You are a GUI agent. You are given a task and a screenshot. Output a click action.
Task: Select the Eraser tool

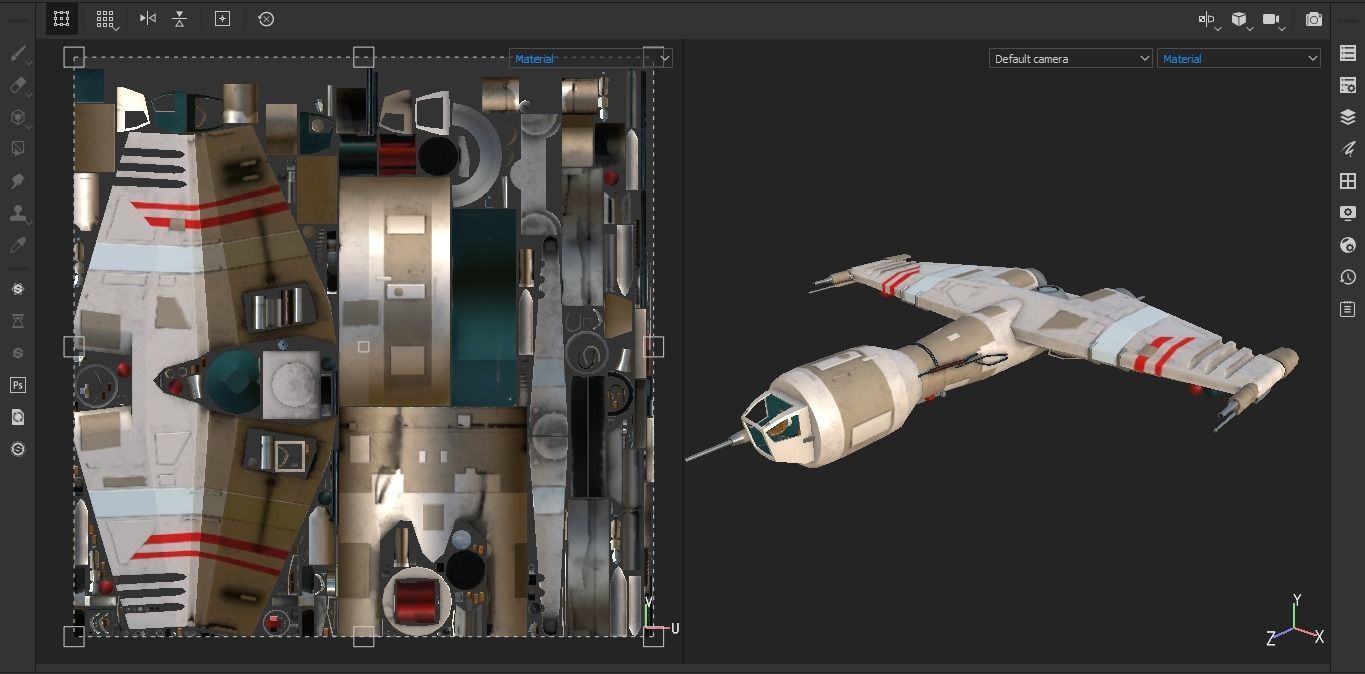click(17, 86)
